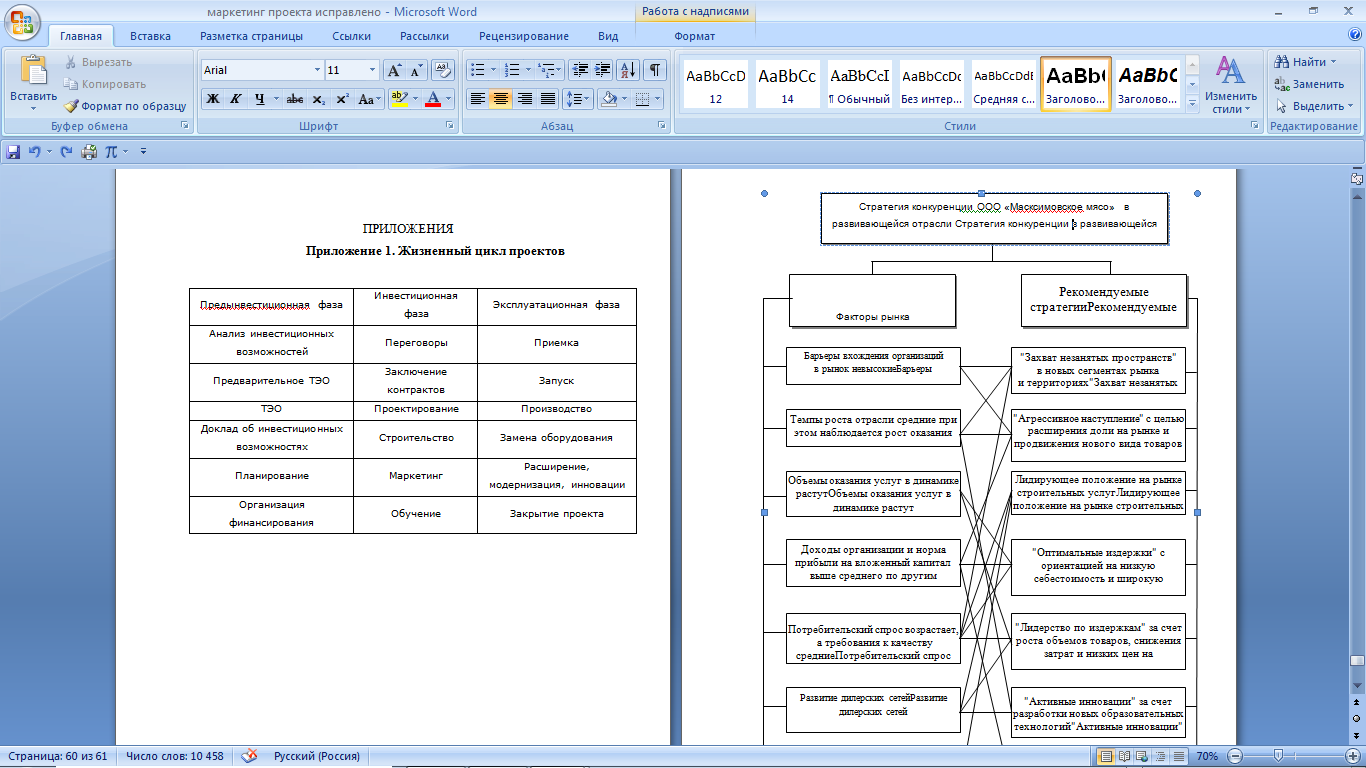The width and height of the screenshot is (1366, 768).
Task: Click the Изменить стили button
Action: 1229,86
